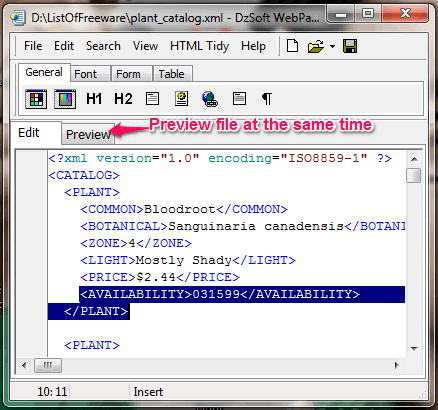Click the <CATALOG> tag line
This screenshot has width=438, height=410.
(84, 175)
